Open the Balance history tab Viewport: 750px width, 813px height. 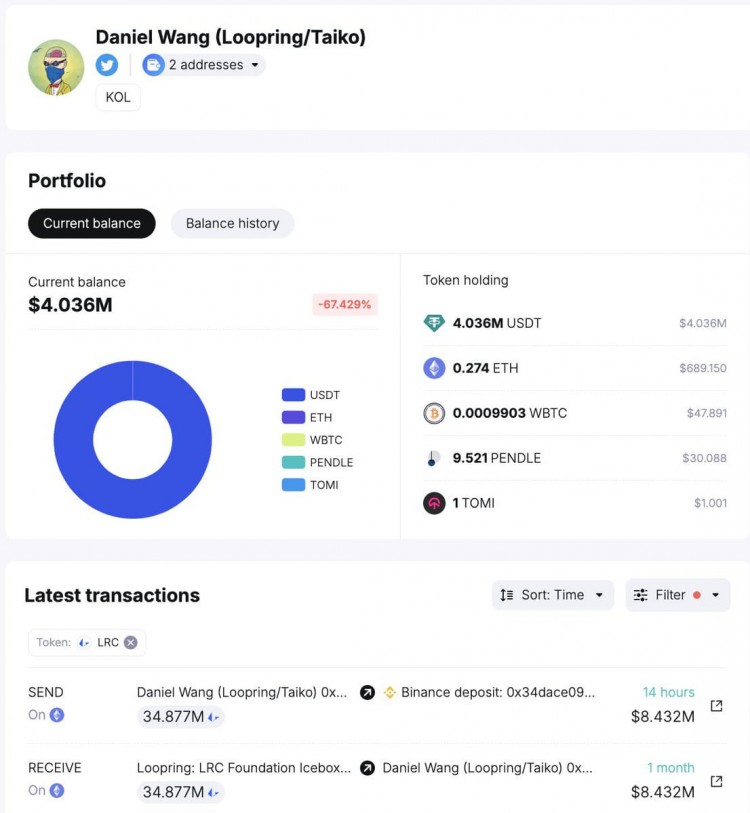point(232,223)
